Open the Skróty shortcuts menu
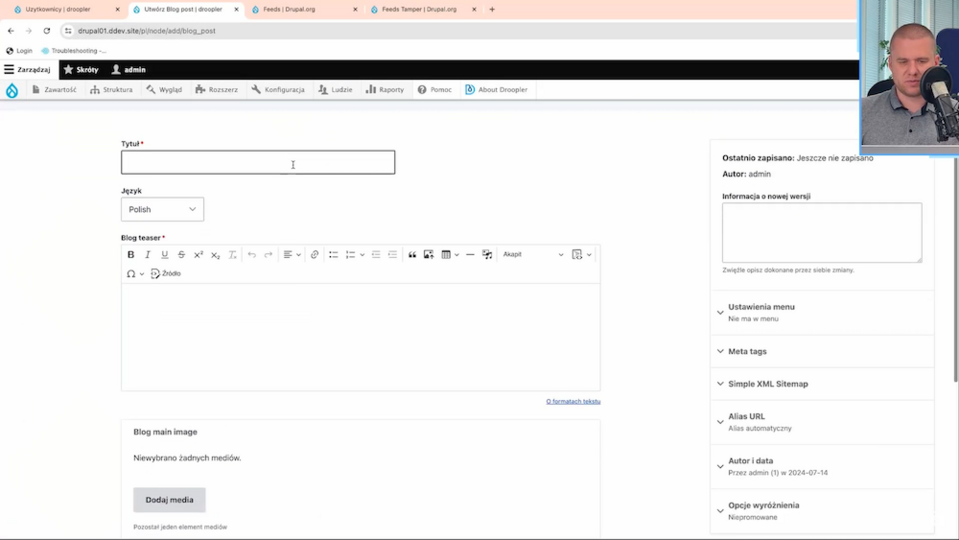This screenshot has height=540, width=959. 81,70
